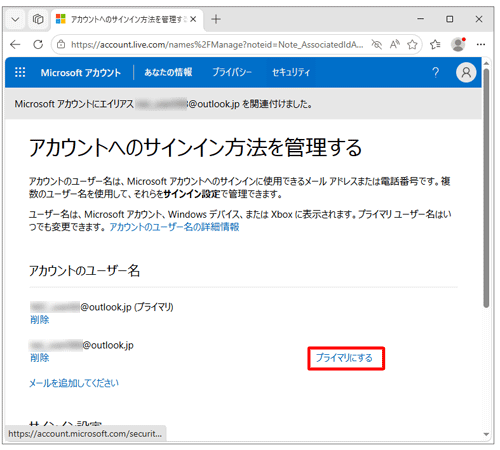500x450 pixels.
Task: Open the Favorites list icon
Action: point(435,44)
